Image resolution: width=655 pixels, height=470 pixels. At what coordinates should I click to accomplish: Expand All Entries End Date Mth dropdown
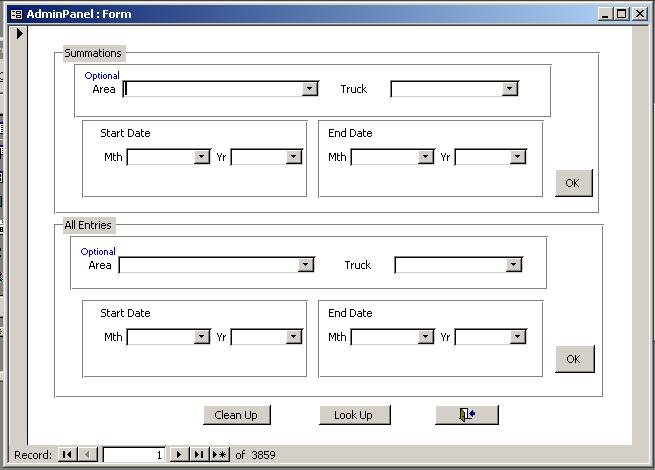point(426,337)
